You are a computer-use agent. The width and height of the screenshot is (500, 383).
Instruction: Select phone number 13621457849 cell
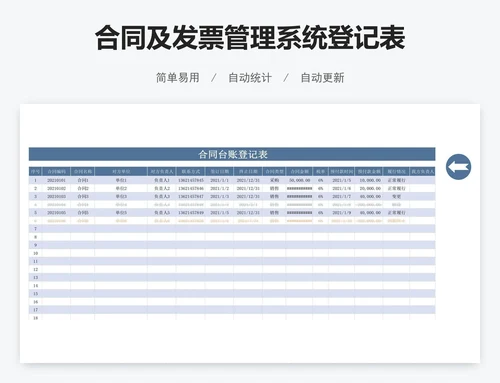[x=191, y=213]
